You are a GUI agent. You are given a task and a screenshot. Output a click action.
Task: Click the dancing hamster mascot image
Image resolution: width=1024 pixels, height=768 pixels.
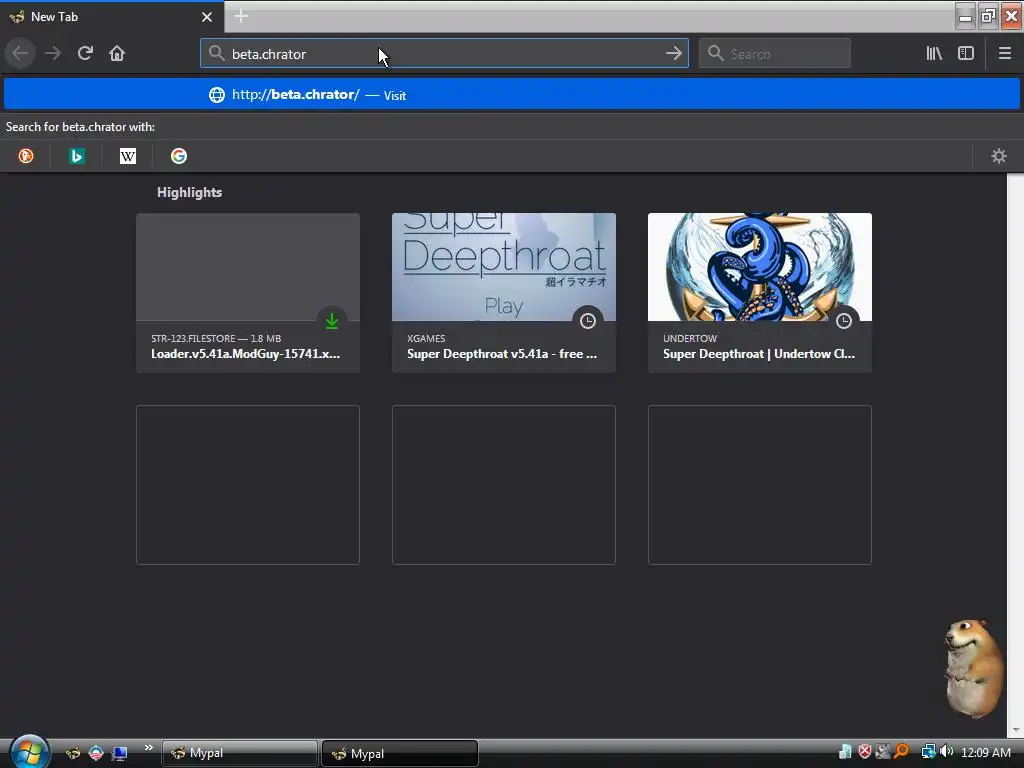point(973,668)
